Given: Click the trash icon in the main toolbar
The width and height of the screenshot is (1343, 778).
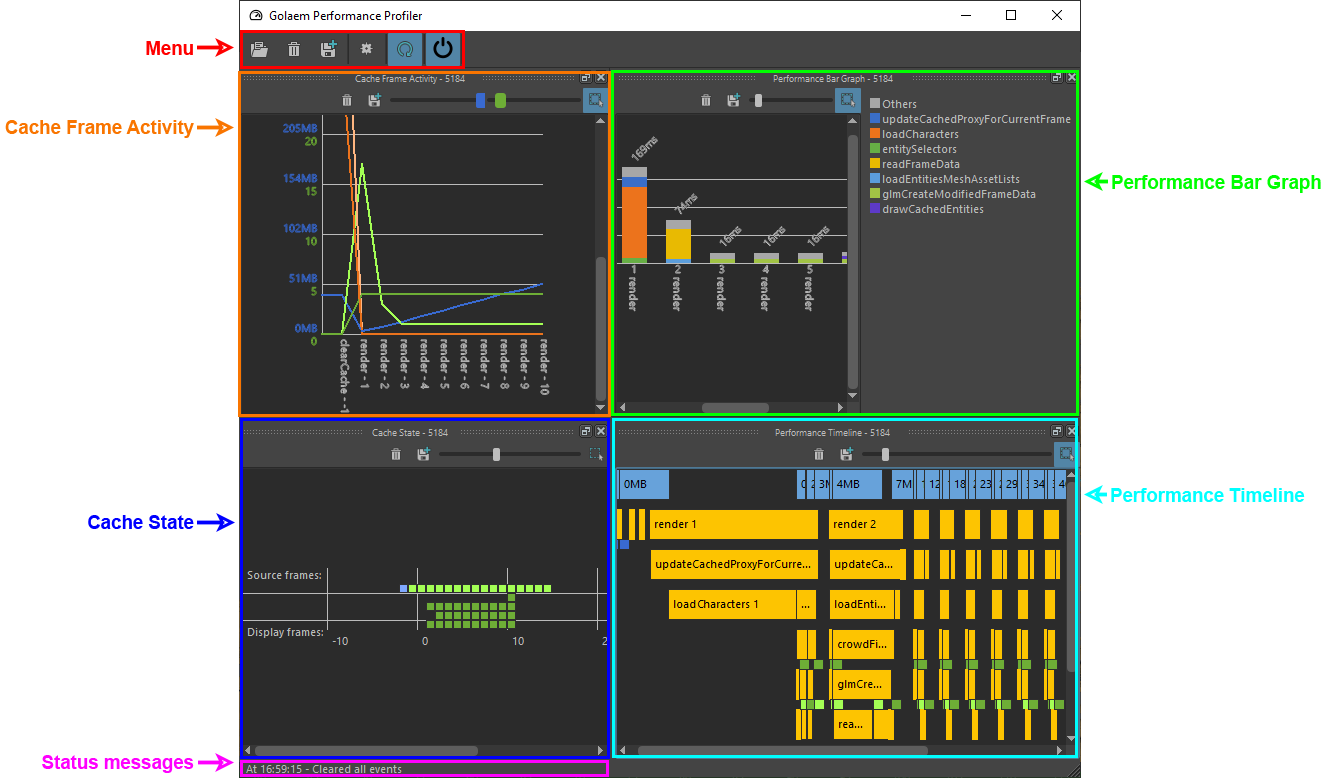Looking at the screenshot, I should pyautogui.click(x=294, y=48).
